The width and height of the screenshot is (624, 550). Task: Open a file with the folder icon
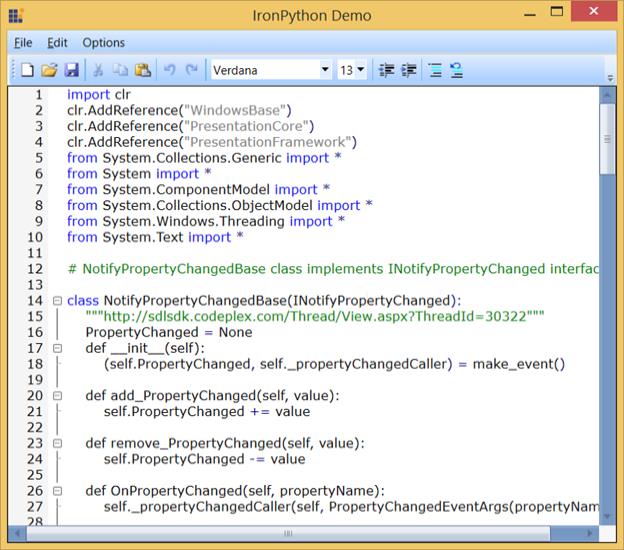[49, 70]
